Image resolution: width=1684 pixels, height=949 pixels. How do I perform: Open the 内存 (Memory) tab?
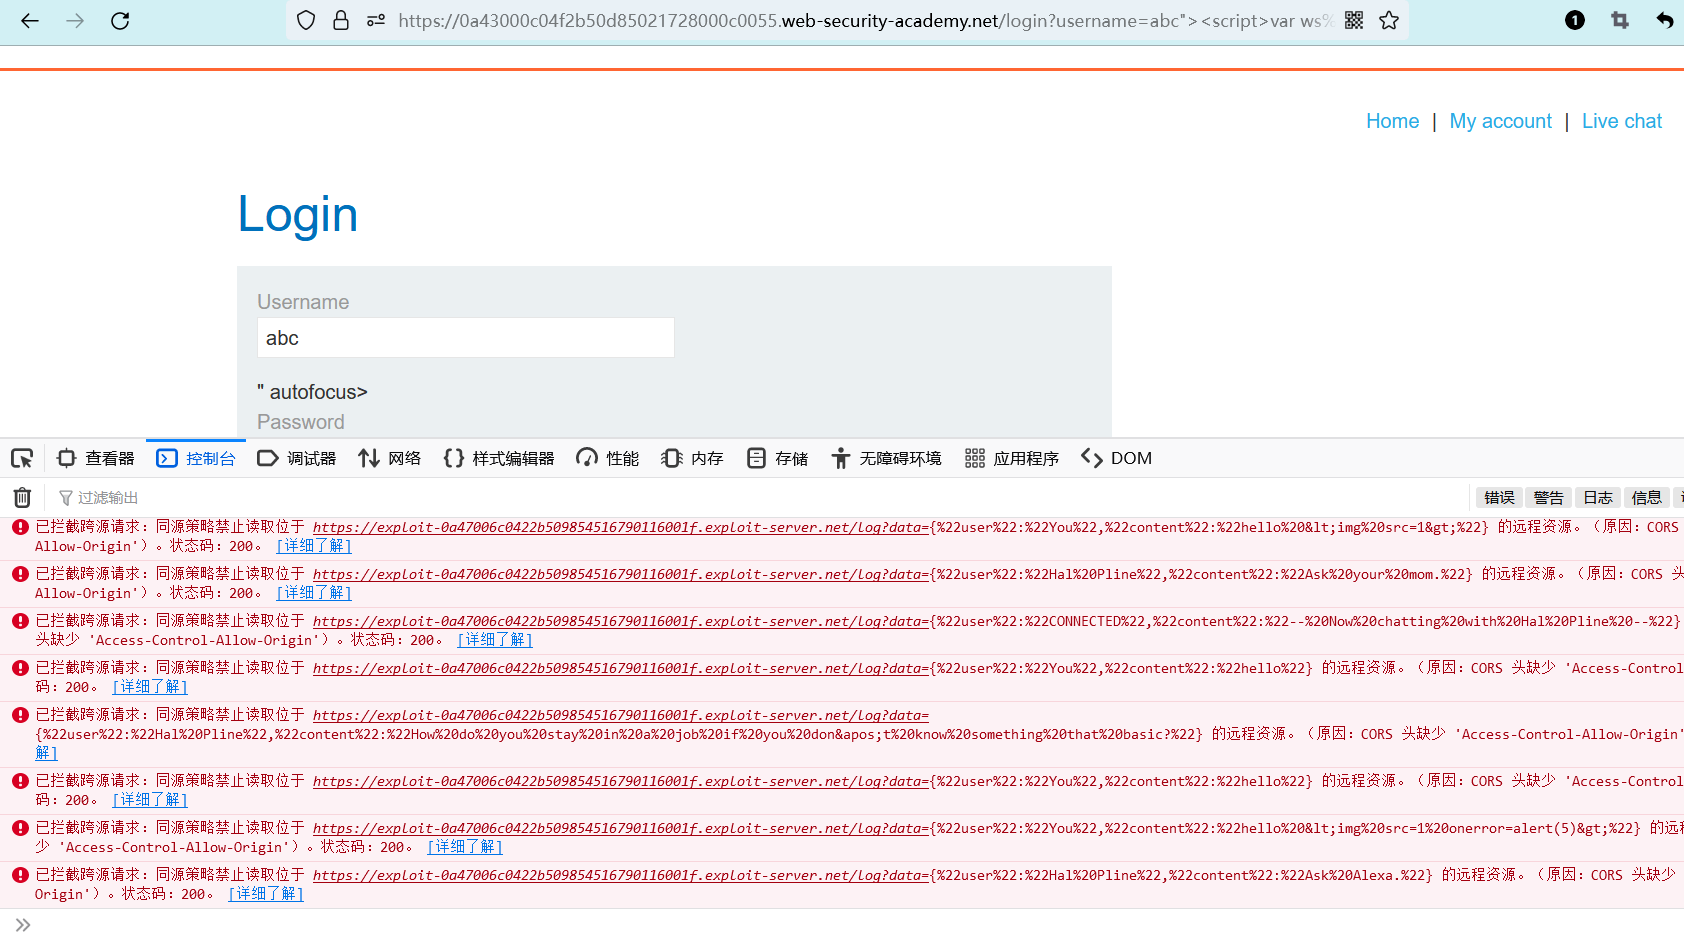pyautogui.click(x=692, y=458)
